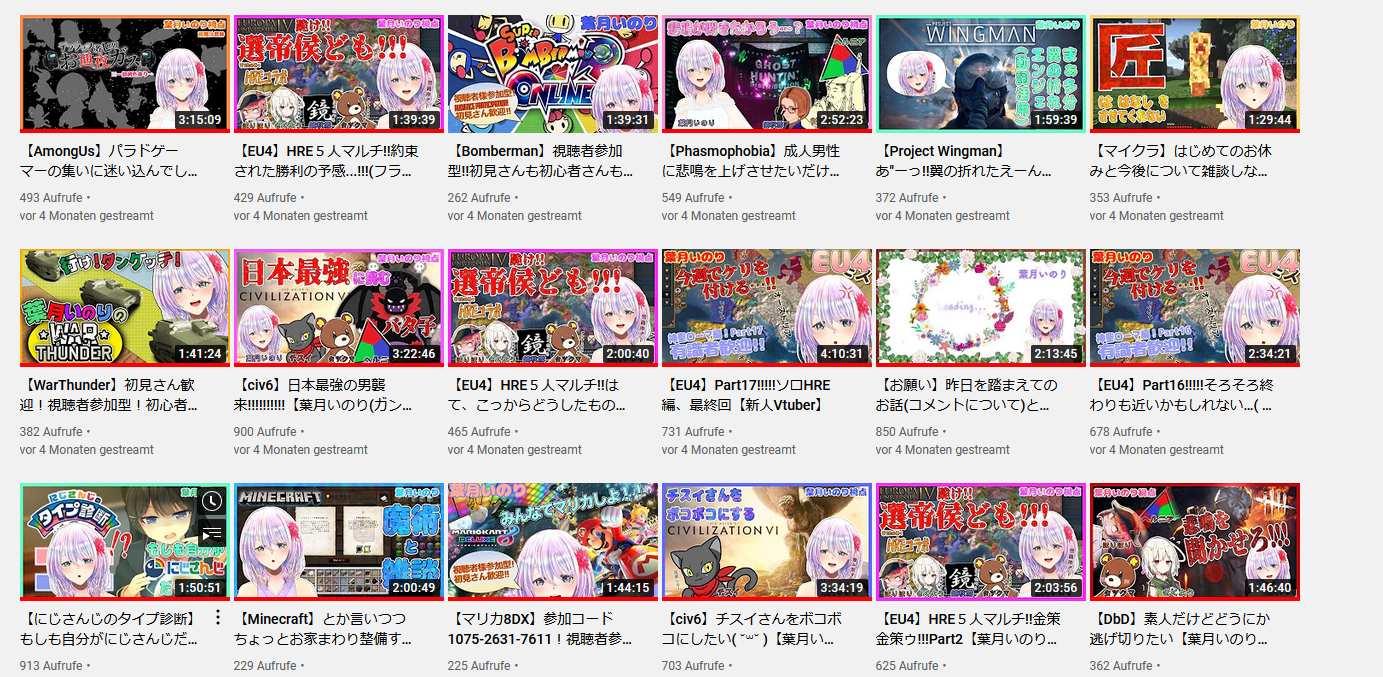Open the AmongUs video thumbnail
Image resolution: width=1383 pixels, height=677 pixels.
(x=125, y=74)
